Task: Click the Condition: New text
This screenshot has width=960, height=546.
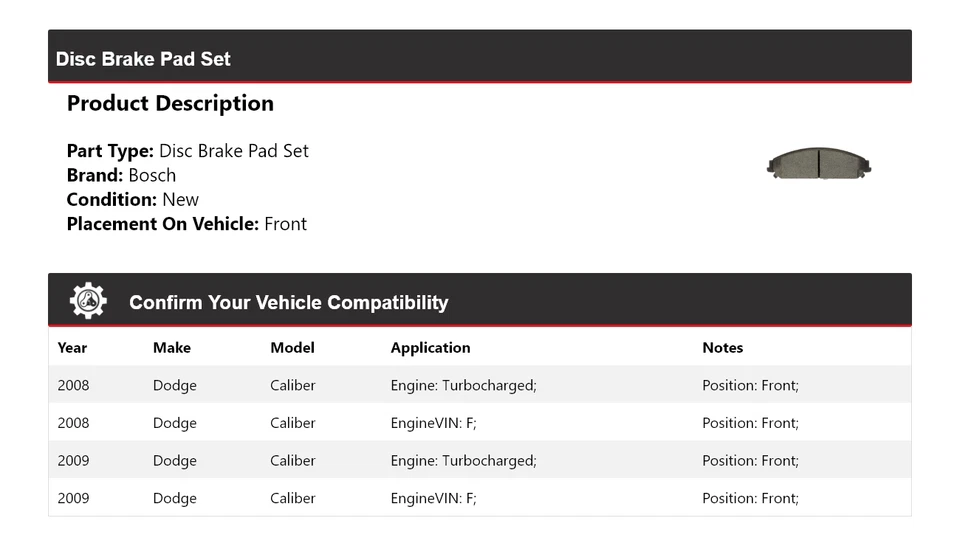Action: (x=132, y=199)
